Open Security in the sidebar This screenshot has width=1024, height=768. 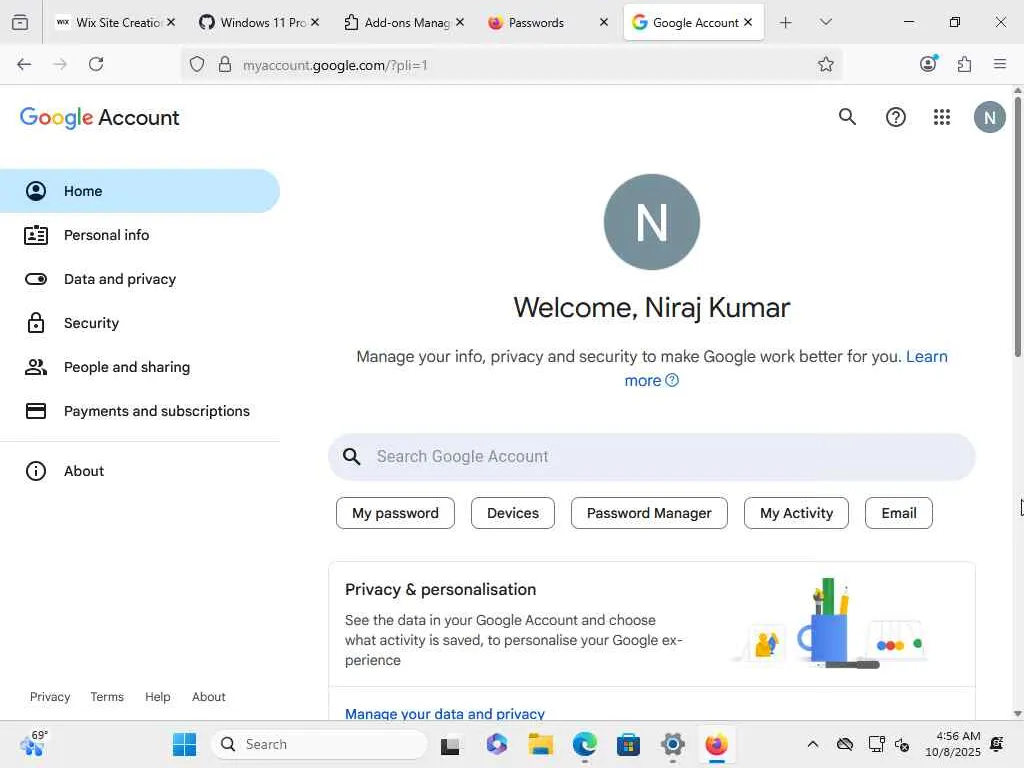pos(140,323)
